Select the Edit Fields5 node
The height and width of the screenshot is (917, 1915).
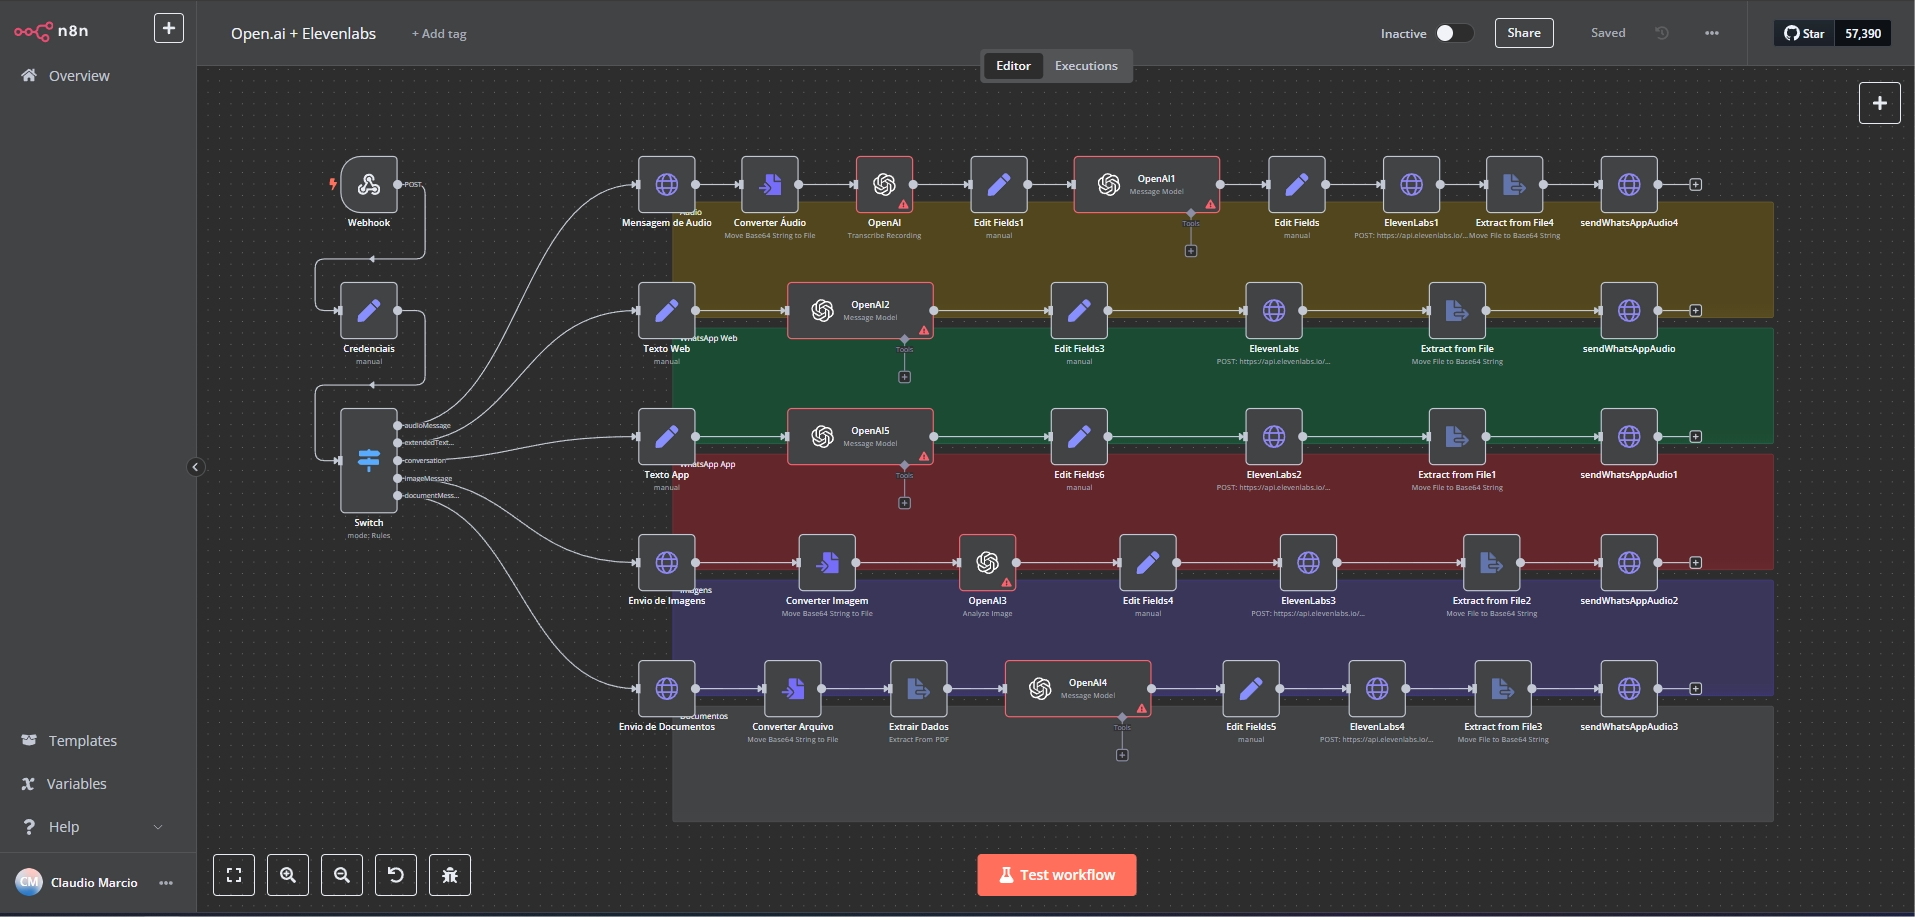[1251, 688]
